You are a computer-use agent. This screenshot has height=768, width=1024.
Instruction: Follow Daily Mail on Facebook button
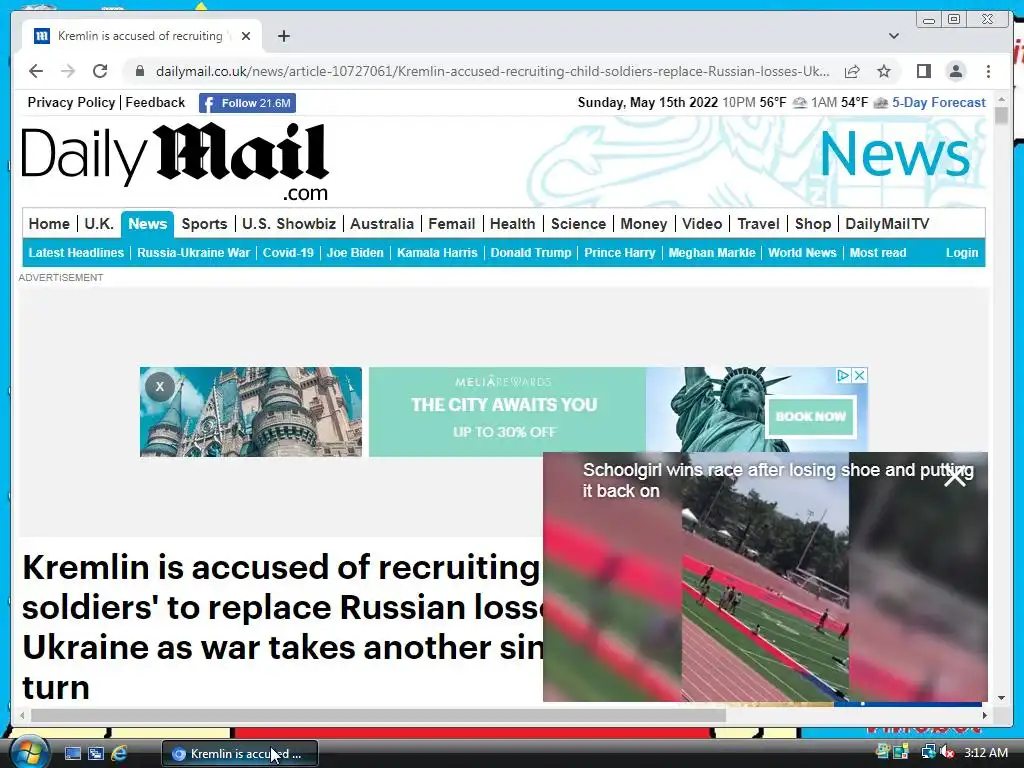coord(248,103)
